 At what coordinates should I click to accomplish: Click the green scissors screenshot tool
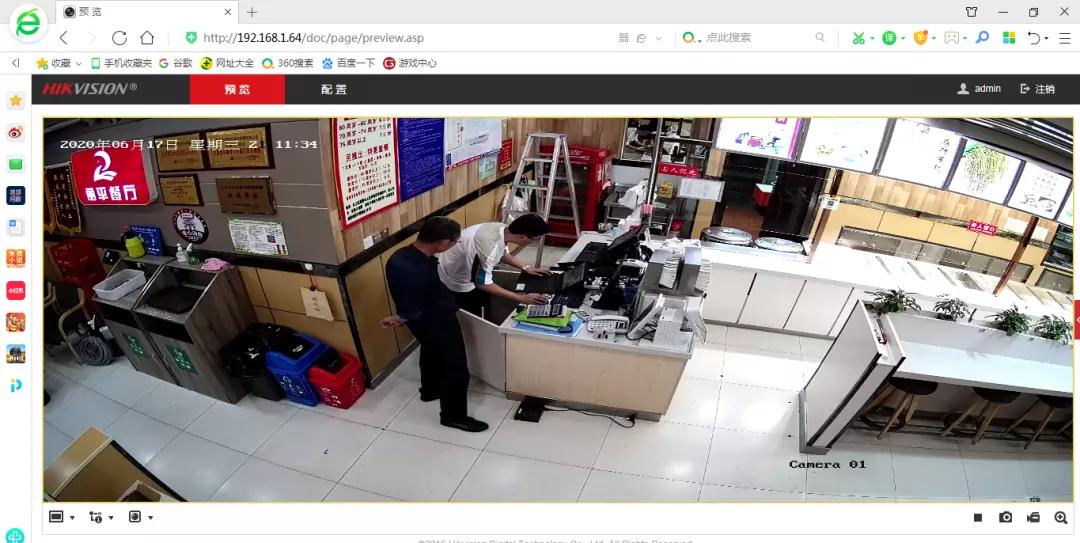coord(858,38)
